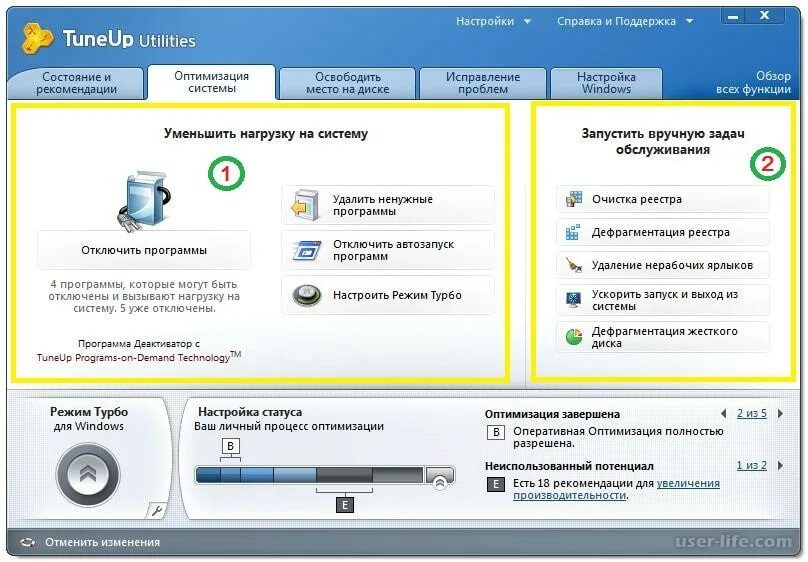Run Очистка реестра task
The width and height of the screenshot is (808, 562).
pos(663,199)
